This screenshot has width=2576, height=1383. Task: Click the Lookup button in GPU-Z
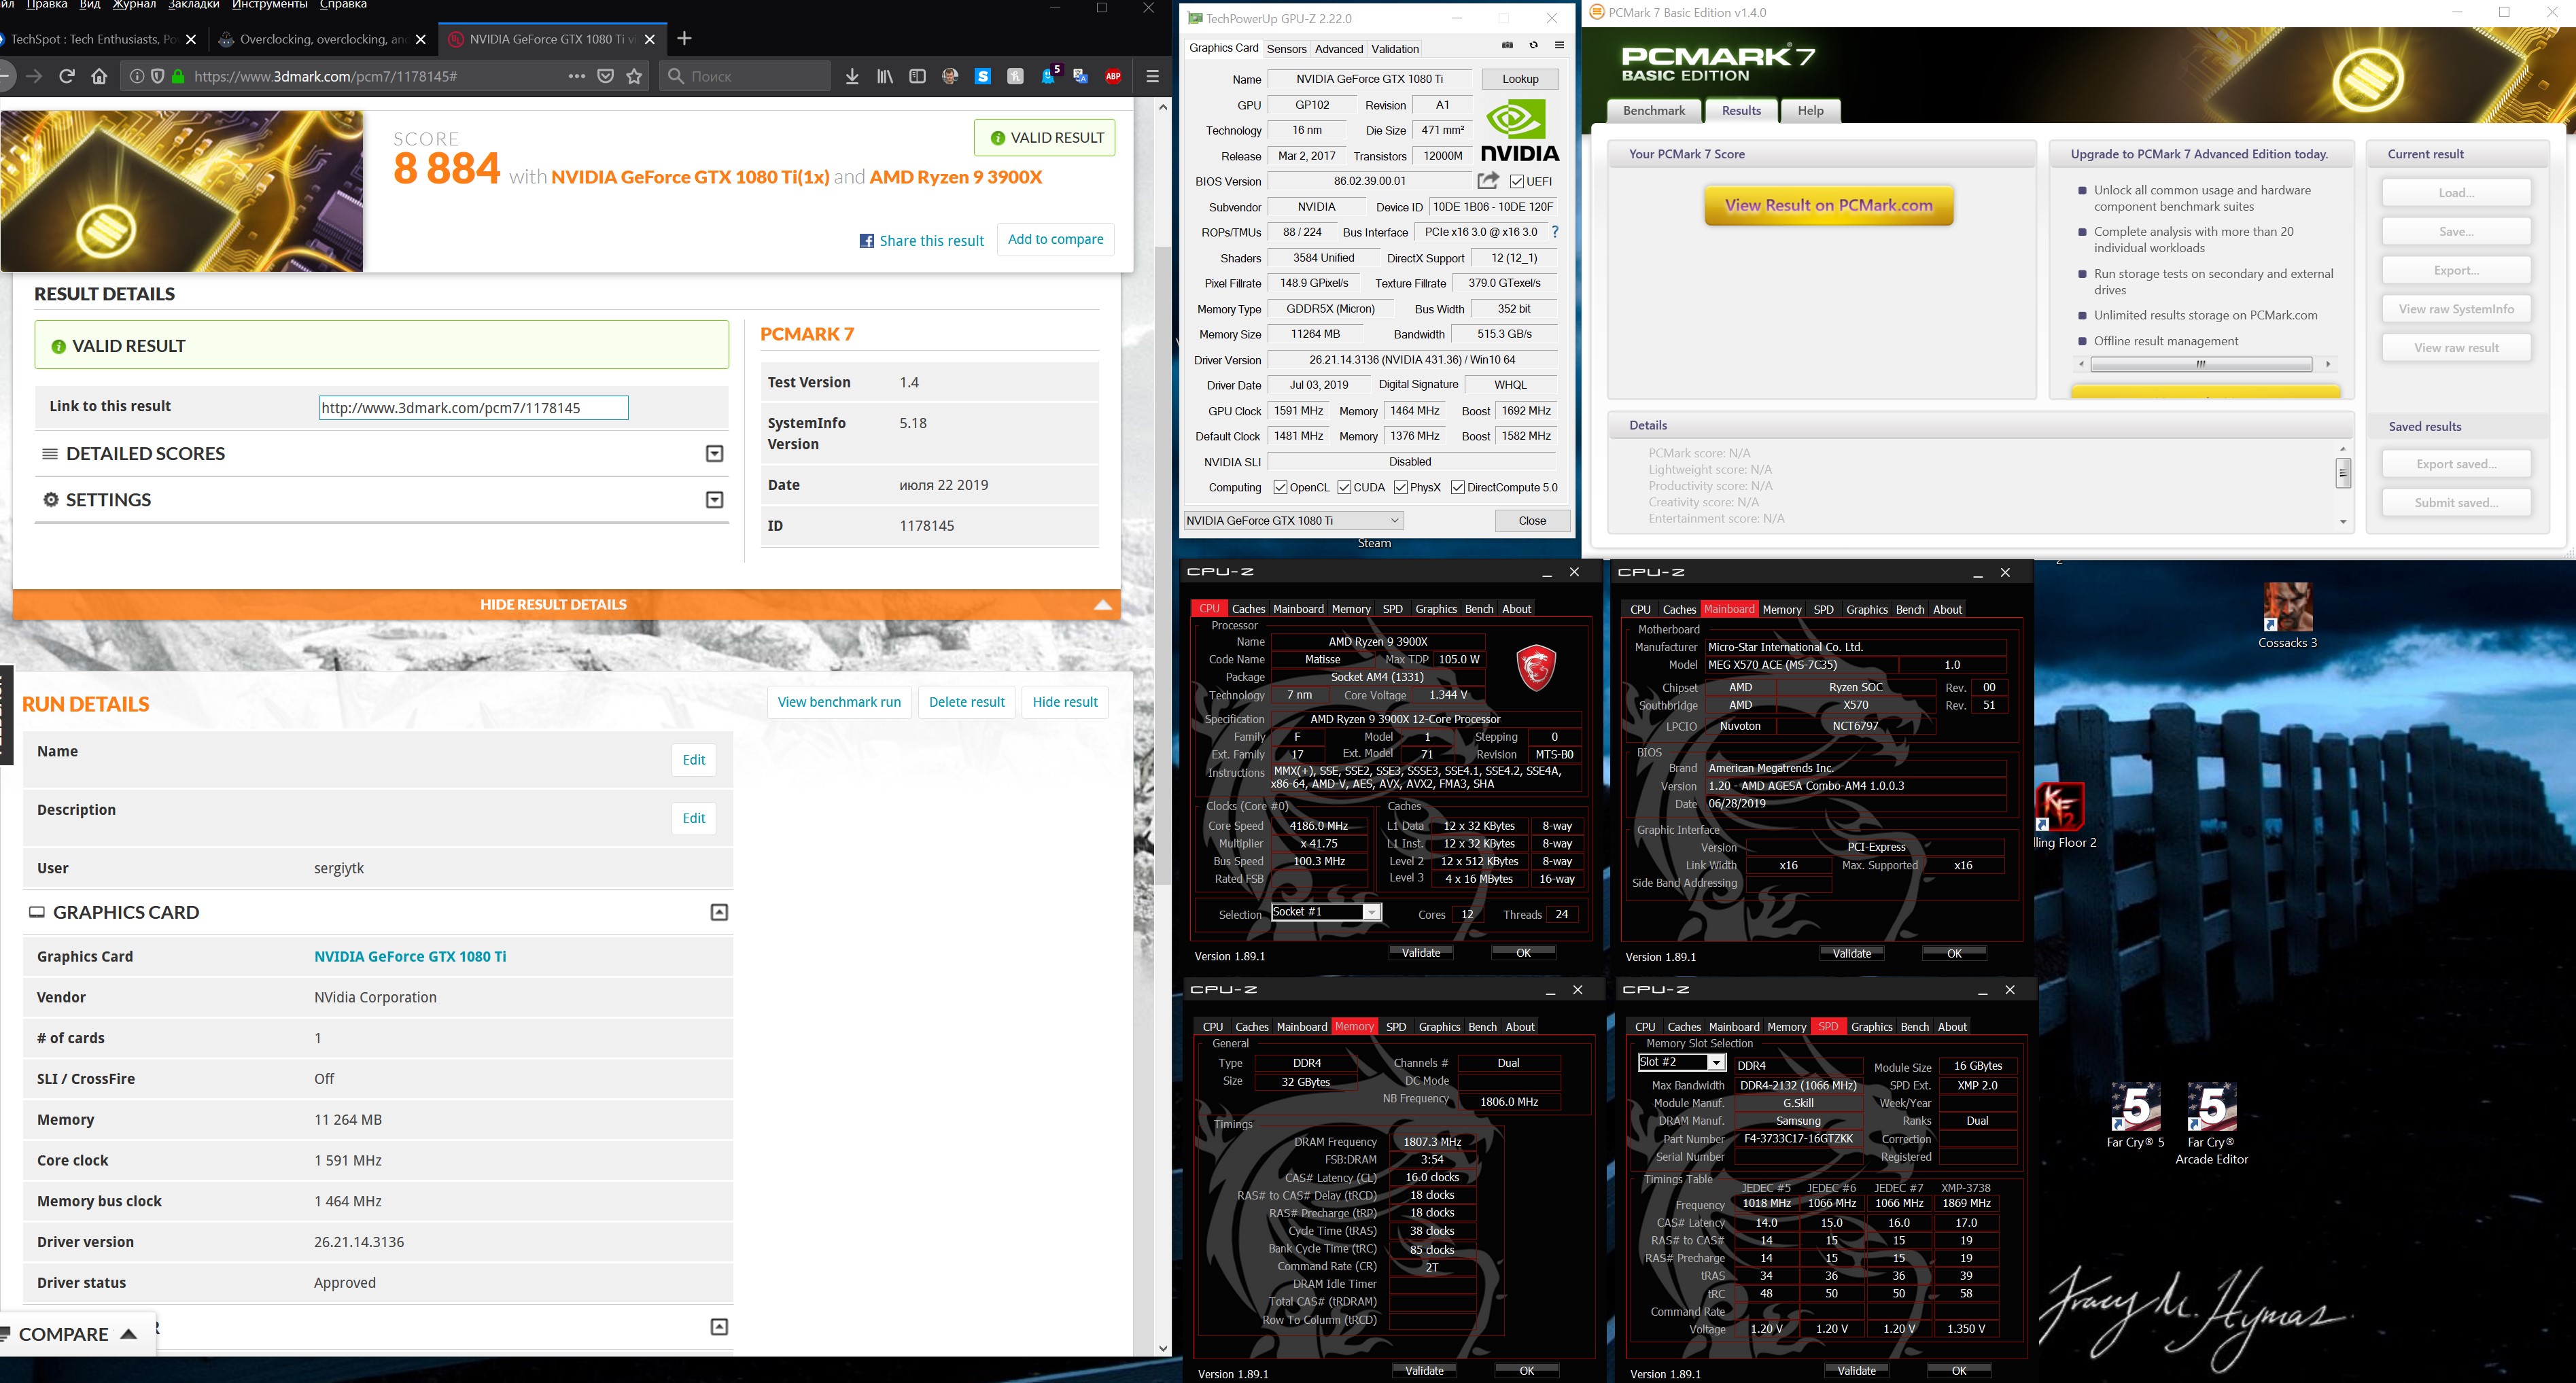click(x=1520, y=79)
